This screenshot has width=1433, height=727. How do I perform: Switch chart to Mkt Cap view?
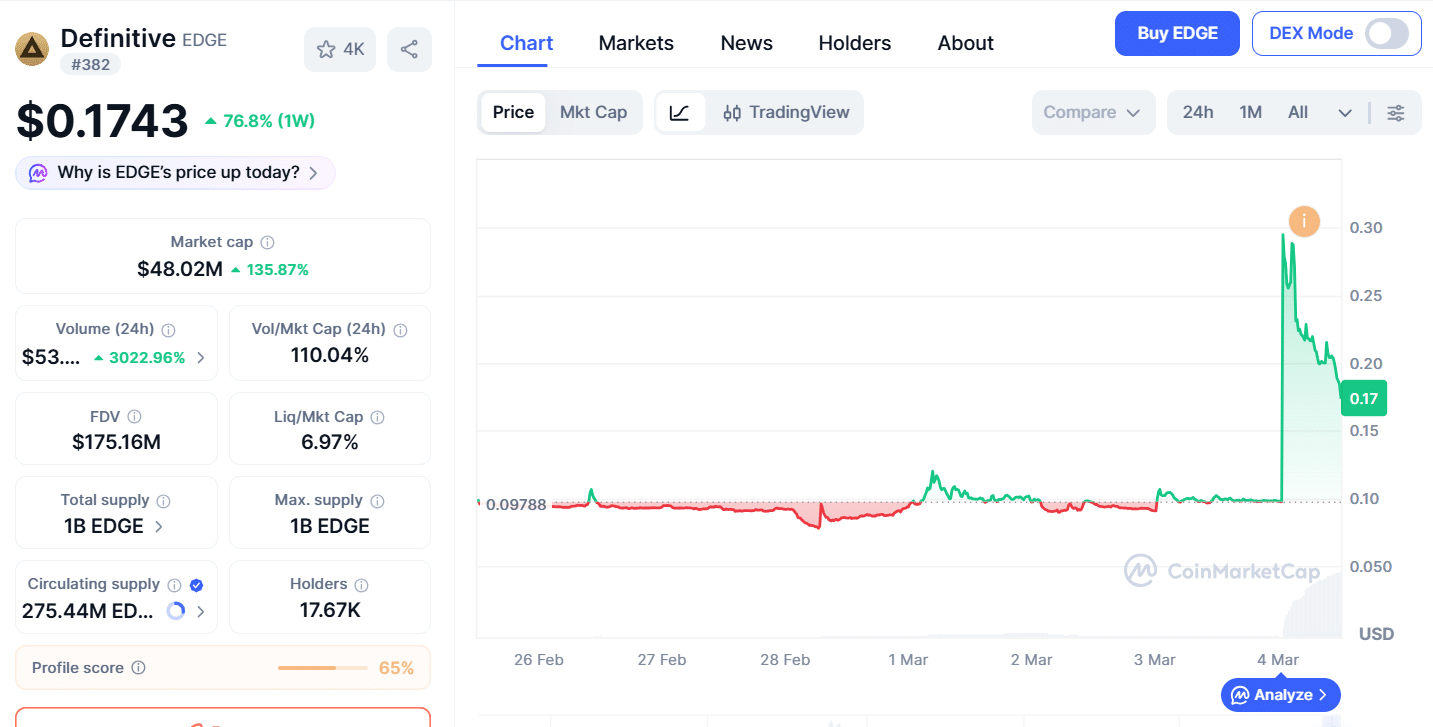593,113
